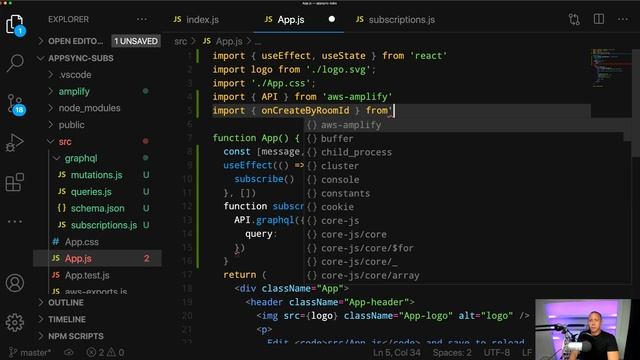Image resolution: width=640 pixels, height=360 pixels.
Task: Split the editor right
Action: 599,19
